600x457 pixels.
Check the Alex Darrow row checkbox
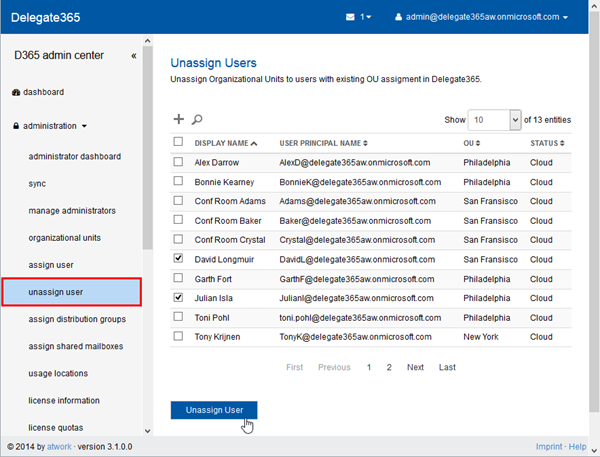(178, 162)
